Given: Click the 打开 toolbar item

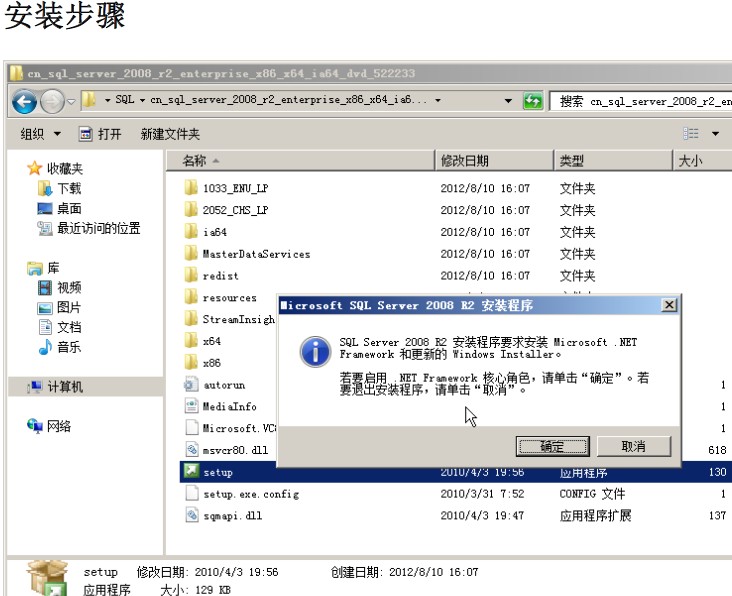Looking at the screenshot, I should (101, 134).
